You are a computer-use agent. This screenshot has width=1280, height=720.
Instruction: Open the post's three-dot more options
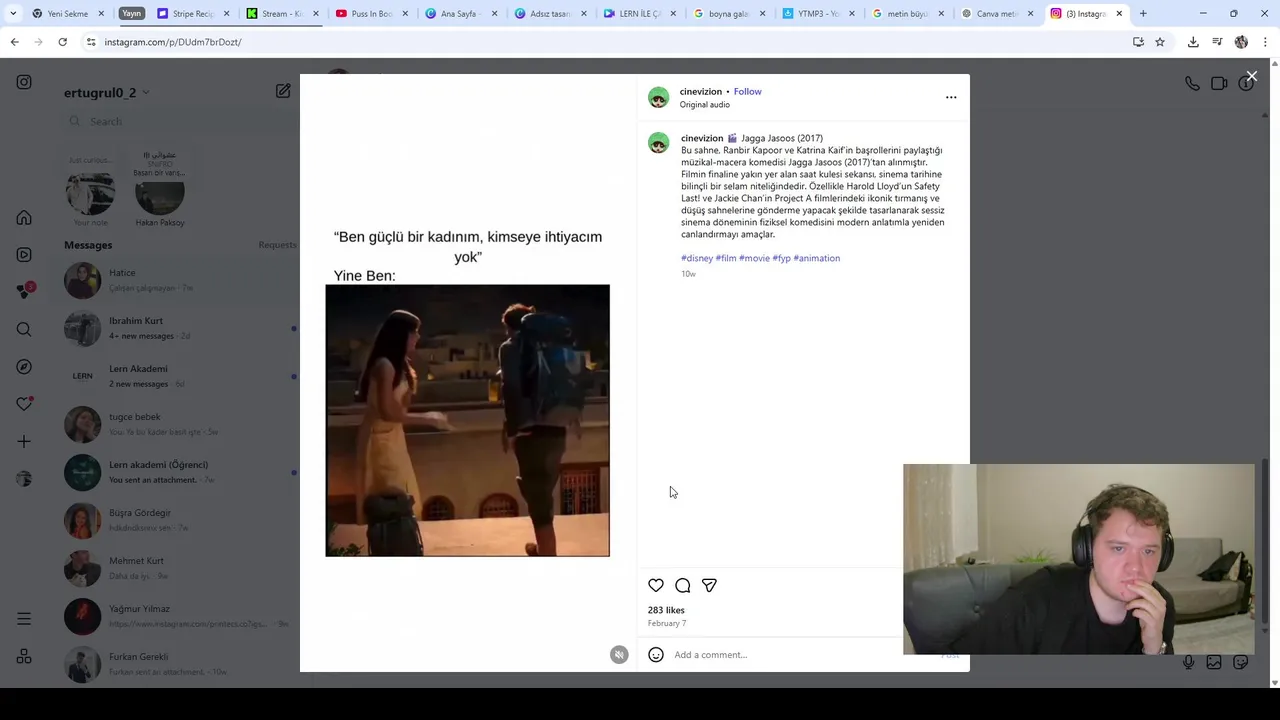[x=951, y=97]
